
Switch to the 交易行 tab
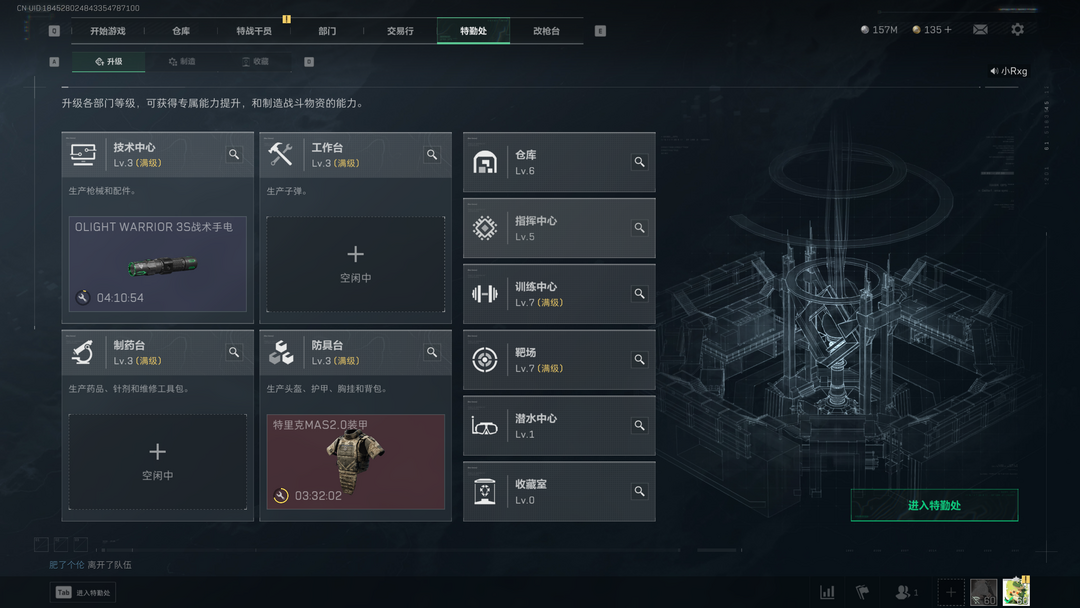point(400,31)
